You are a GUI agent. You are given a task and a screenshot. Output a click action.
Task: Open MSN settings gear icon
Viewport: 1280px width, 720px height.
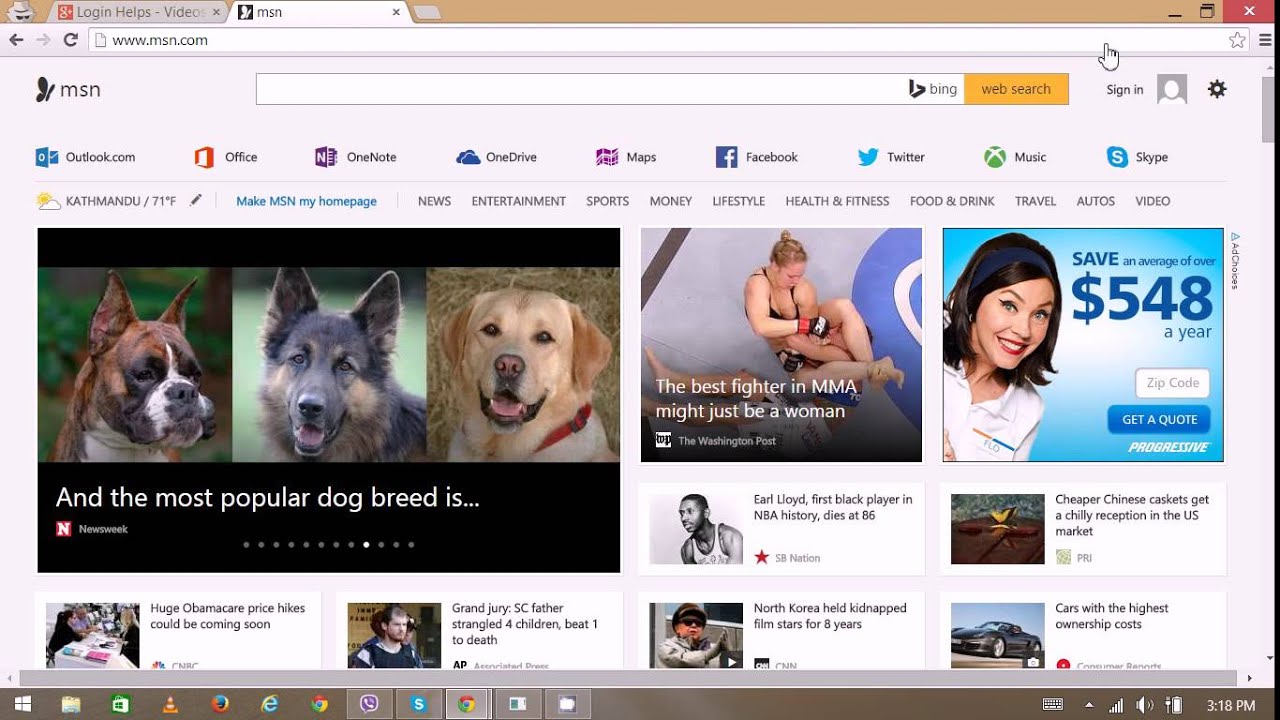[x=1217, y=89]
